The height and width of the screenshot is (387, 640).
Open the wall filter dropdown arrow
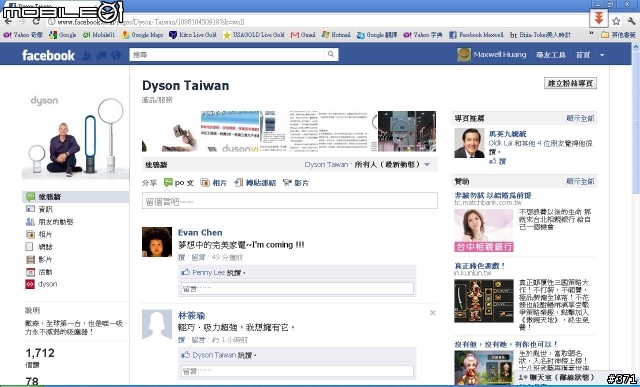click(427, 165)
